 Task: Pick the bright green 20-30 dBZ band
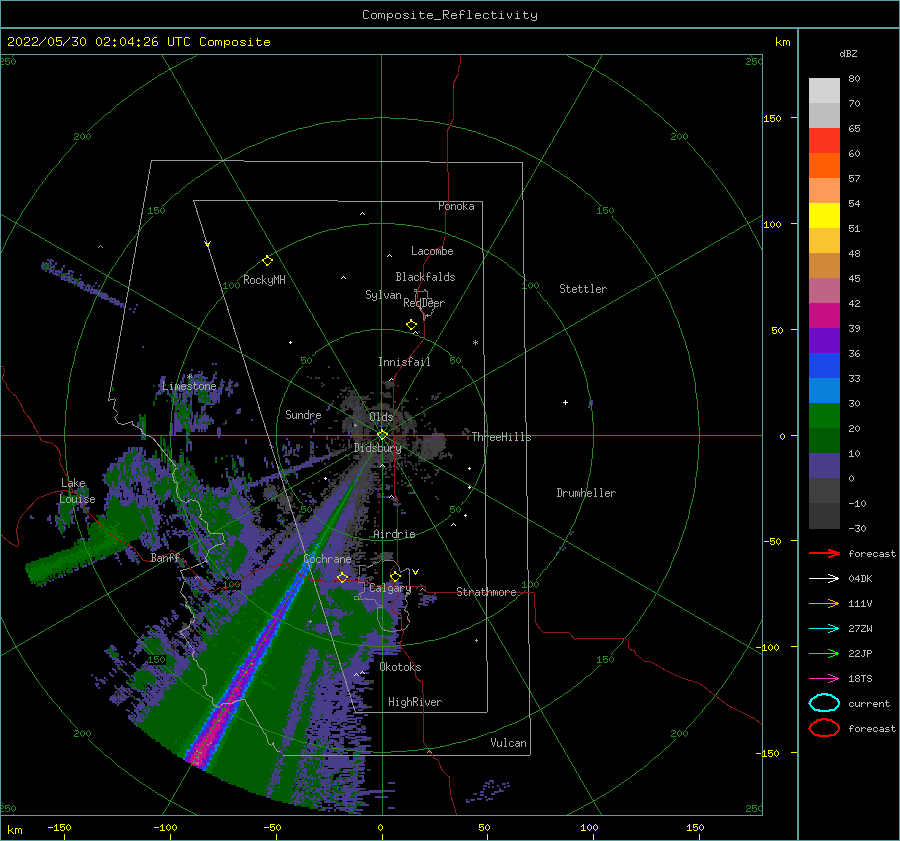pyautogui.click(x=824, y=415)
